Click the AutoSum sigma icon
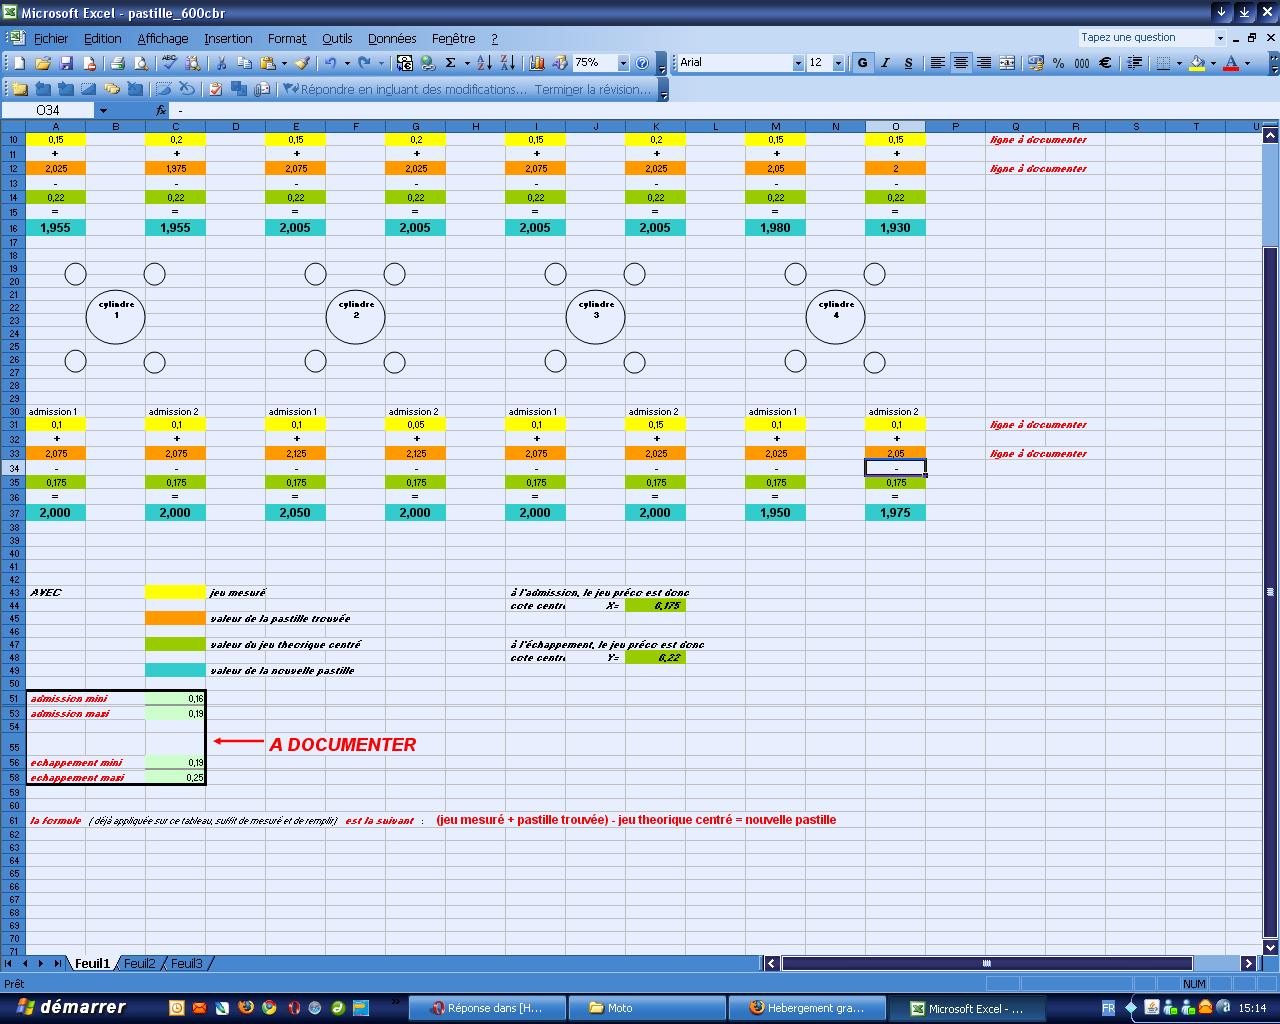The height and width of the screenshot is (1024, 1280). click(451, 63)
